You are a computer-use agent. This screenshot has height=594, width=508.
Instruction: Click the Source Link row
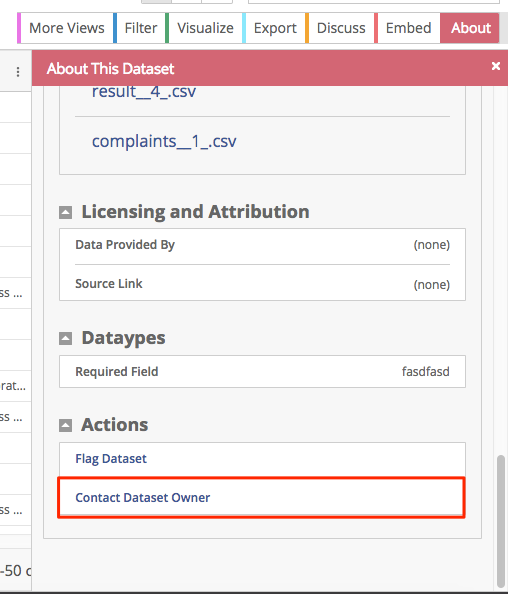(262, 284)
